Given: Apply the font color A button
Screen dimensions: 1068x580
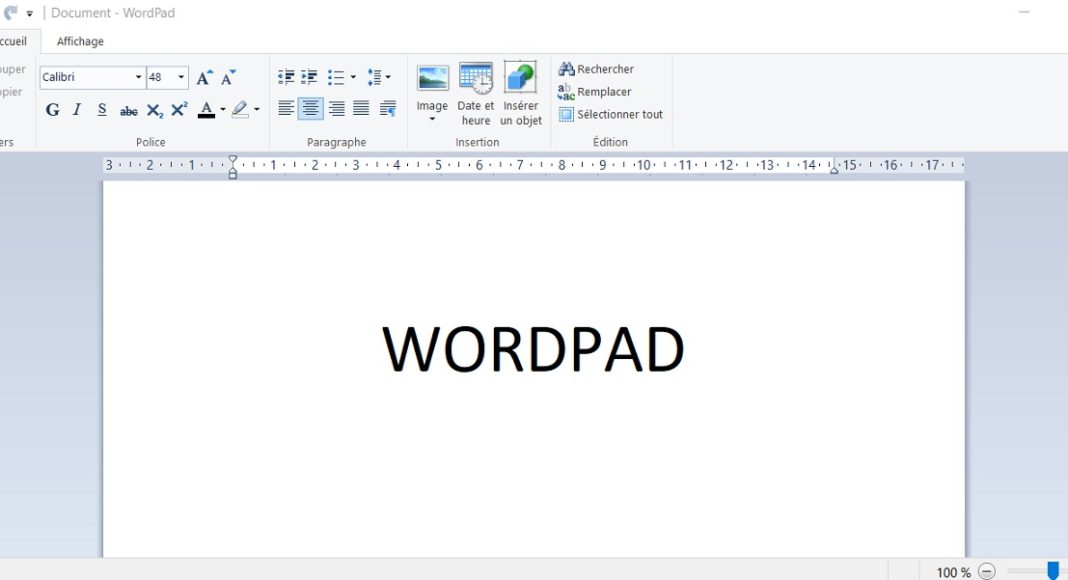Looking at the screenshot, I should [206, 110].
